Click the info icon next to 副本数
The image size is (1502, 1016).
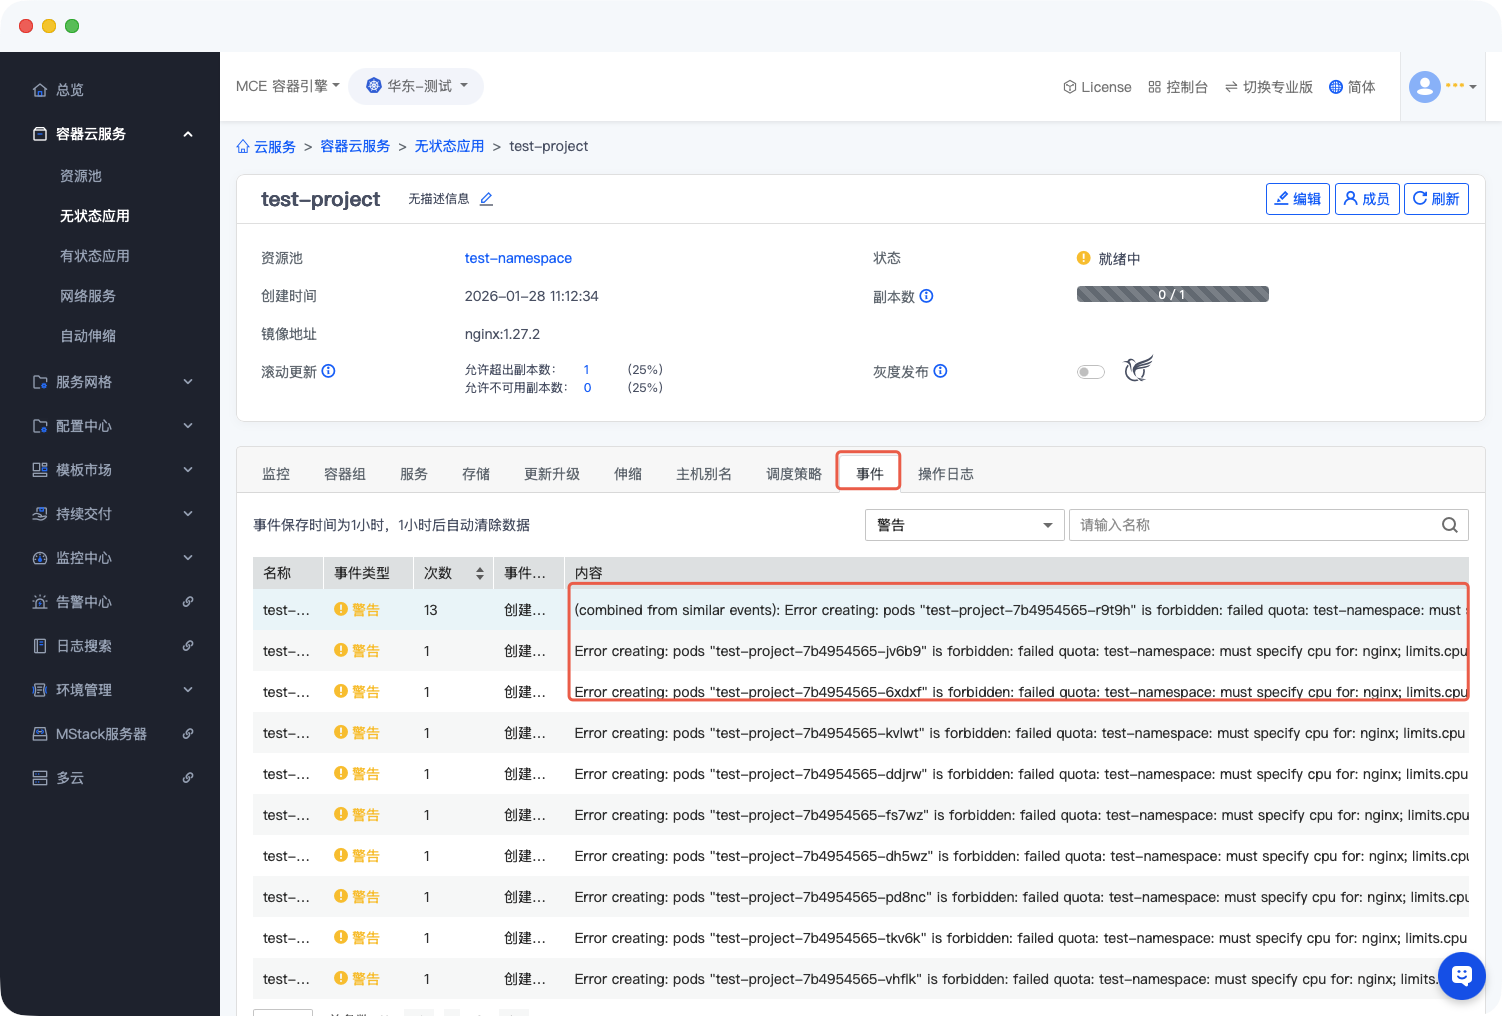pyautogui.click(x=926, y=296)
